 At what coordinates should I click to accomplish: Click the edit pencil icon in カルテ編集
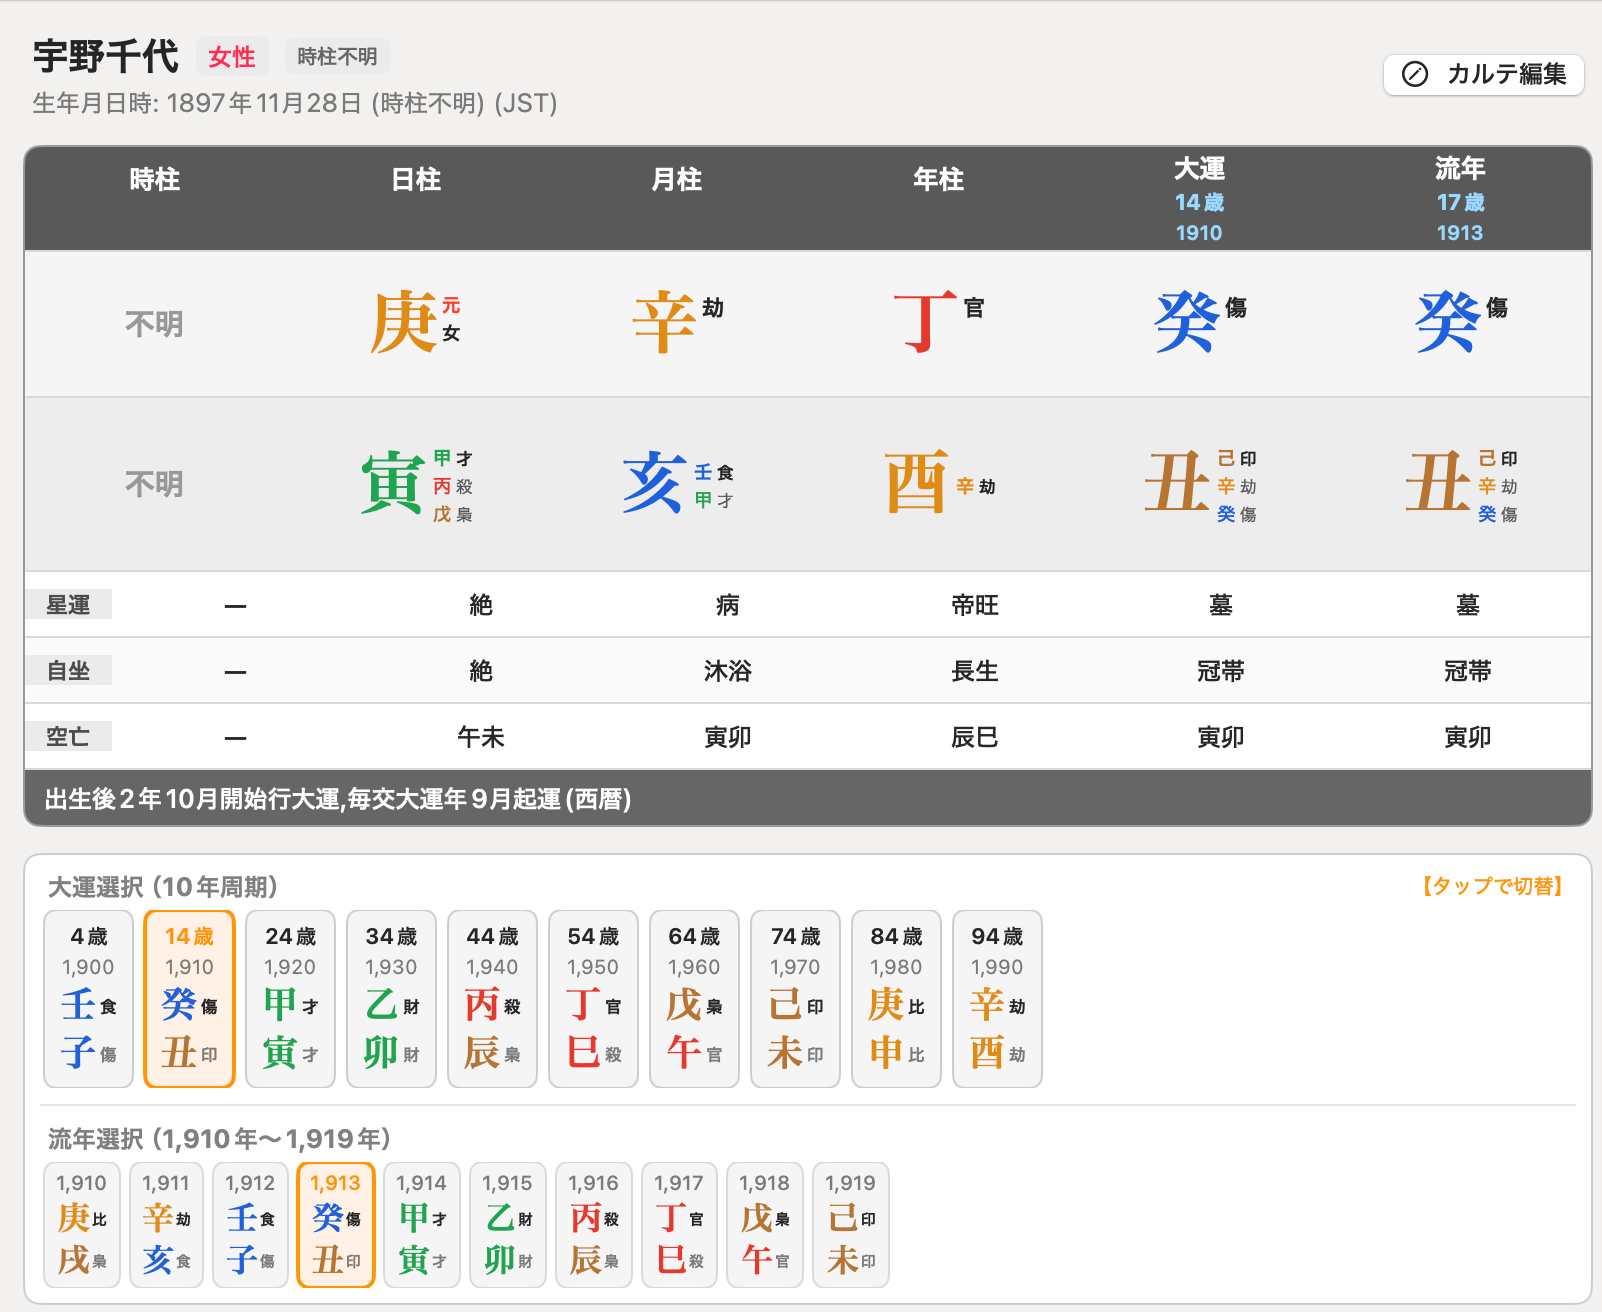(1414, 75)
